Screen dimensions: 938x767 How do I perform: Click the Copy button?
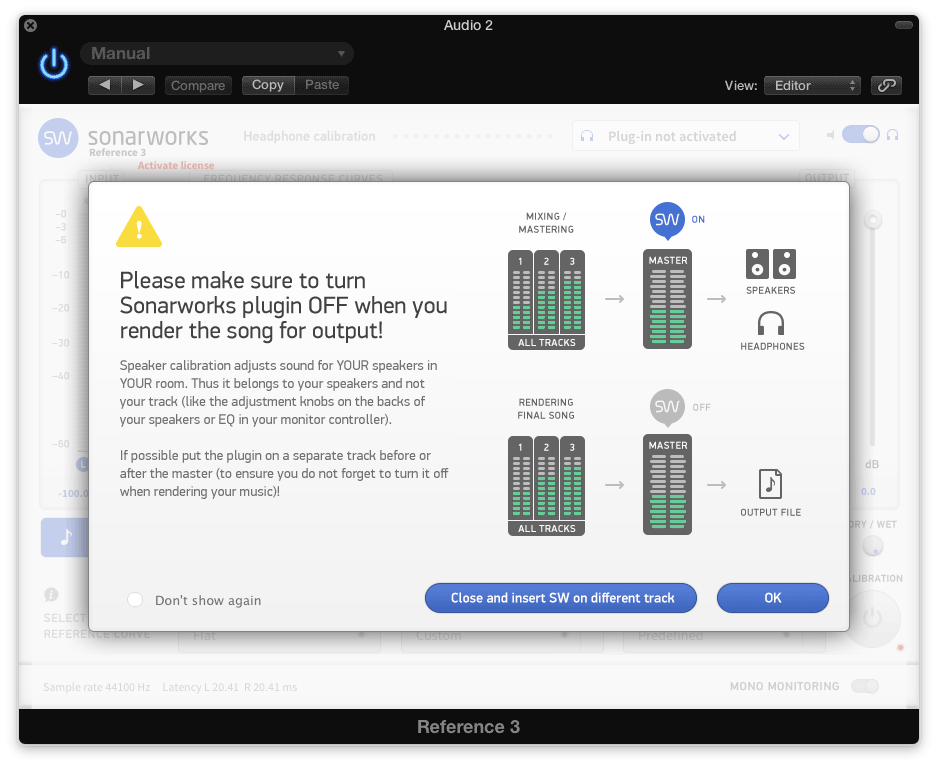click(268, 85)
